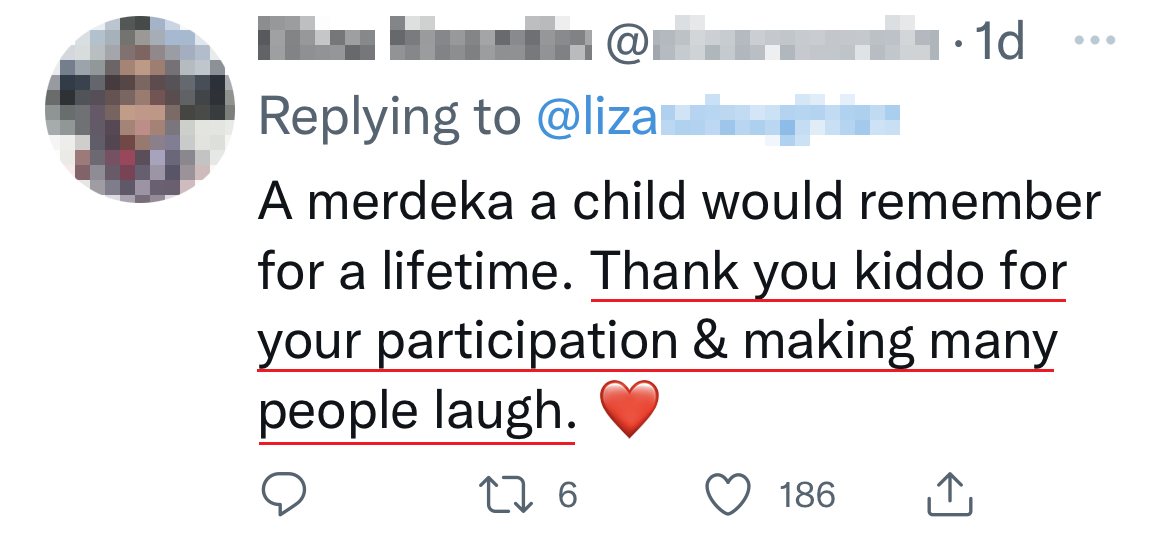Click the underlined 'people laugh.' text

417,411
